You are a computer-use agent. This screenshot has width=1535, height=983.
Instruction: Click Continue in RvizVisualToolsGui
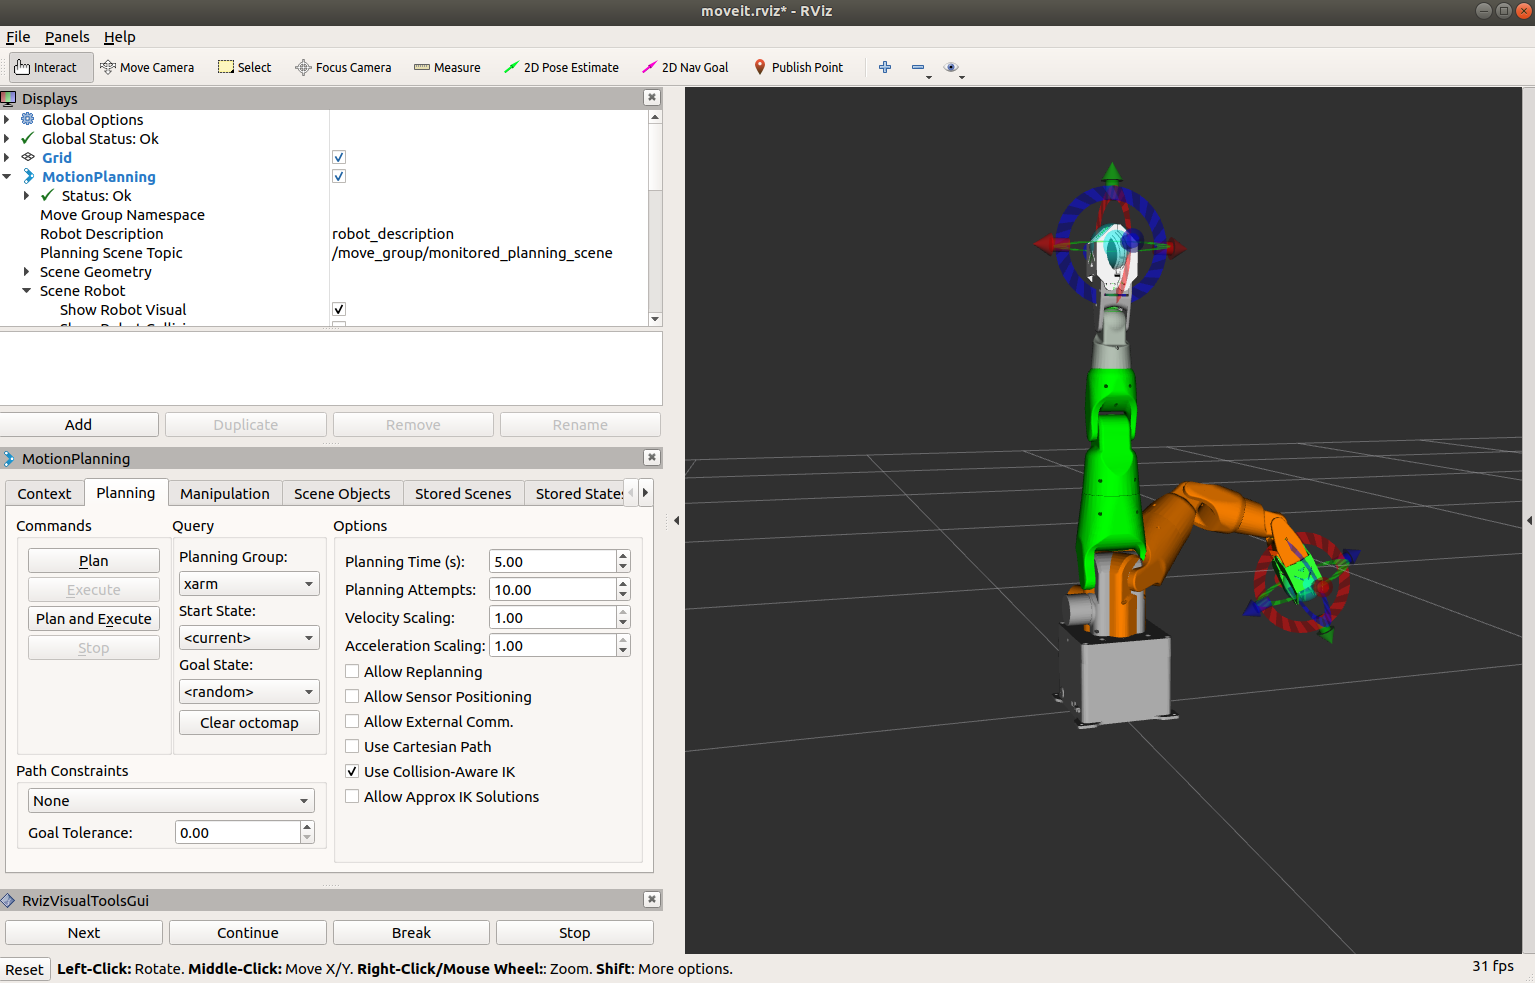pos(248,932)
